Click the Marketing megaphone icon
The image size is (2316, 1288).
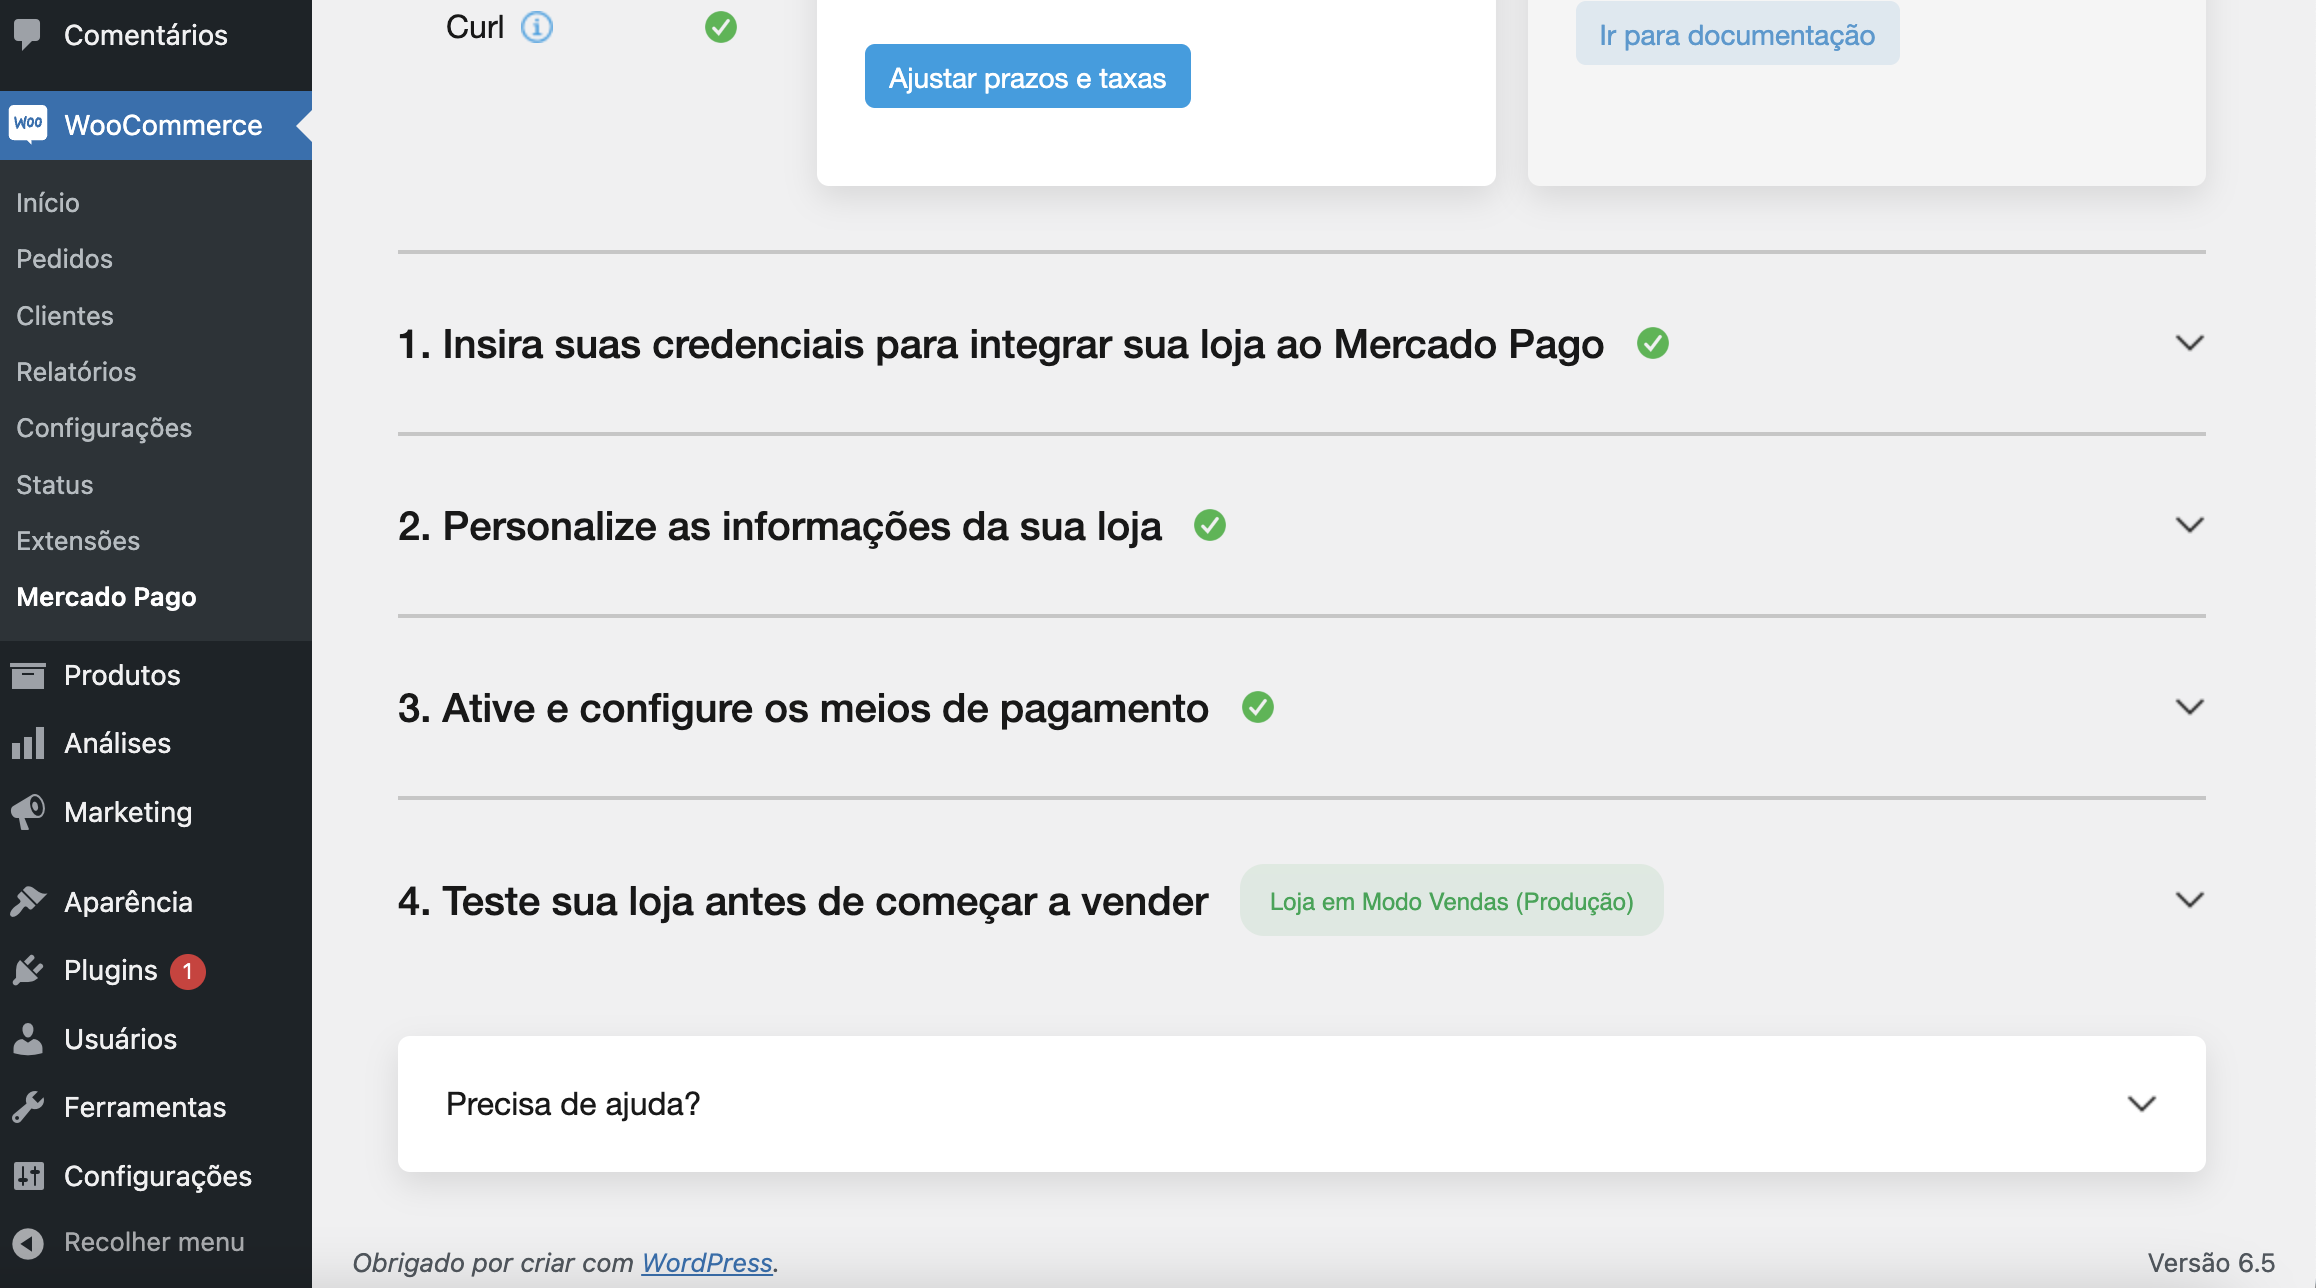click(x=28, y=812)
